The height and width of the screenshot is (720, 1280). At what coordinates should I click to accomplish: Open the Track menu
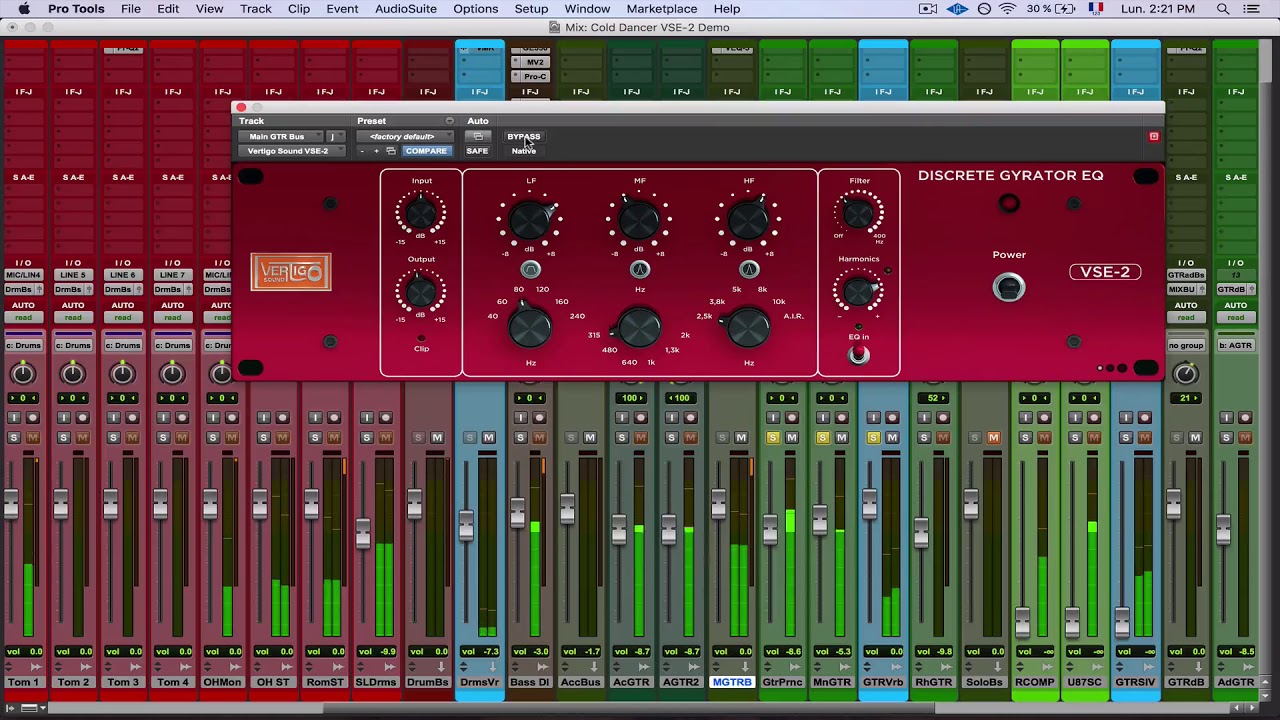(255, 9)
